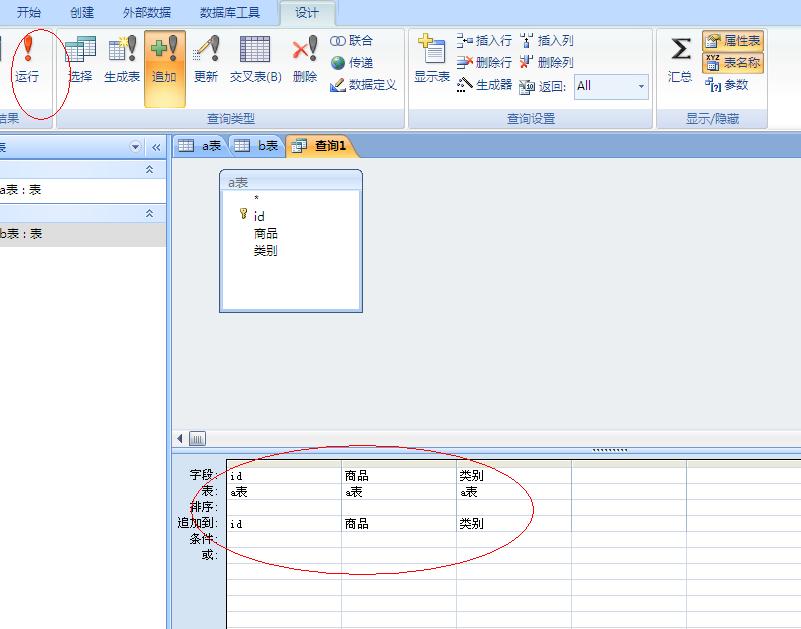The width and height of the screenshot is (801, 629).
Task: Switch to the 更新 update query
Action: pos(206,59)
